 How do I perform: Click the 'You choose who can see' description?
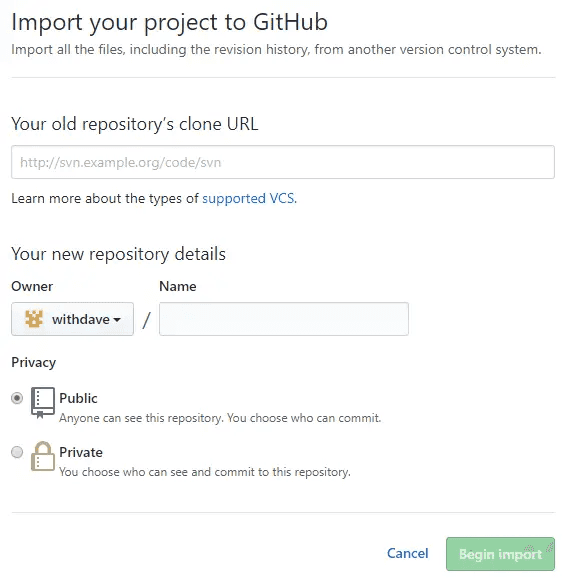click(x=205, y=472)
